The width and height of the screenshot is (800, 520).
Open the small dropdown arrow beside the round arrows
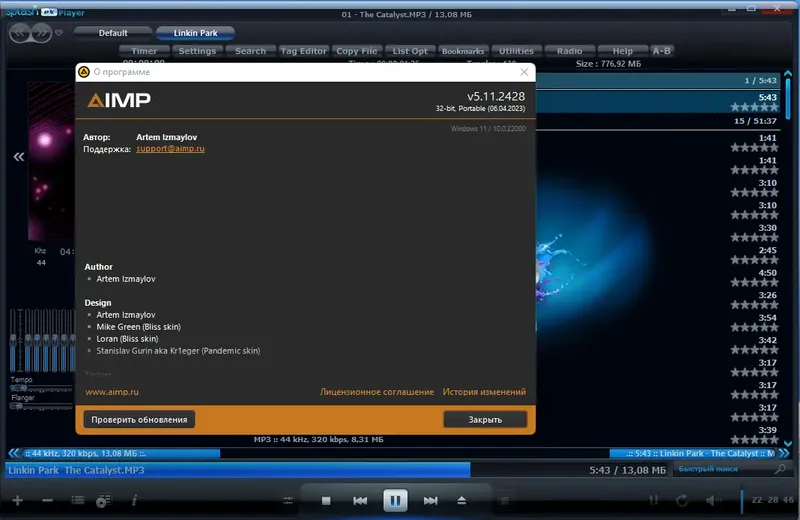point(59,33)
